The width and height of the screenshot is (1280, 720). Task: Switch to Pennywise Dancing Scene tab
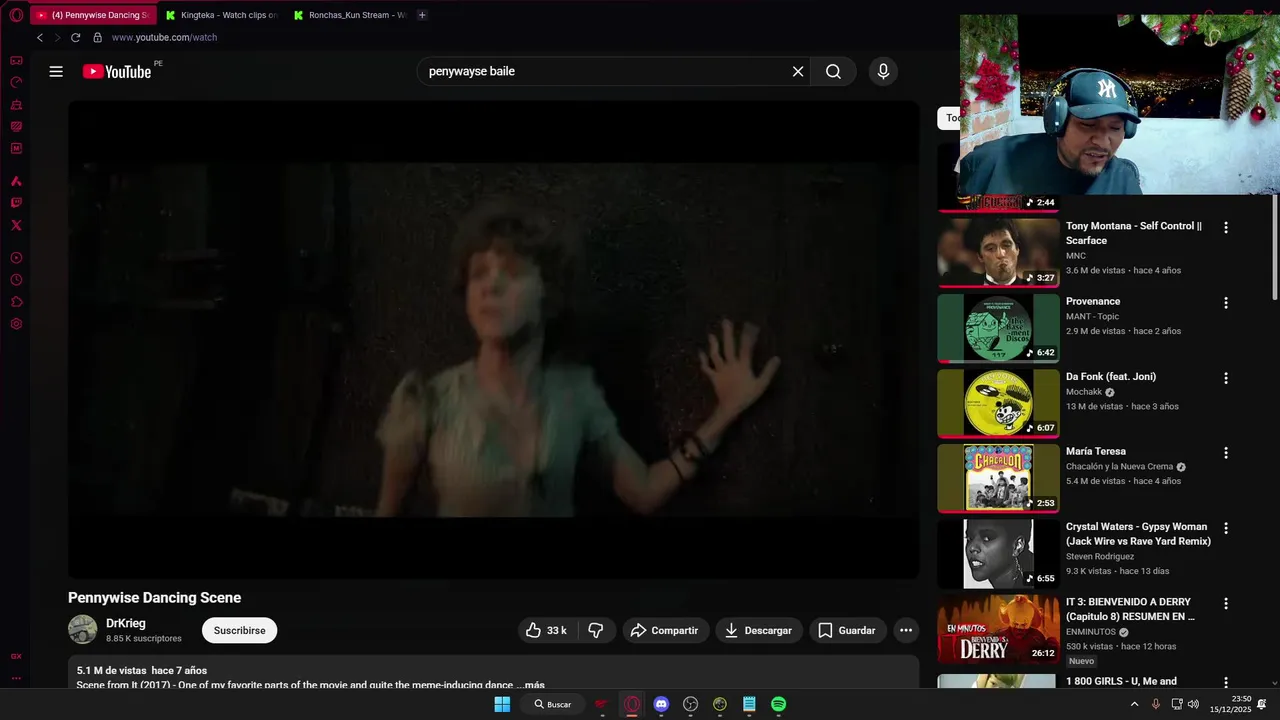pyautogui.click(x=92, y=15)
